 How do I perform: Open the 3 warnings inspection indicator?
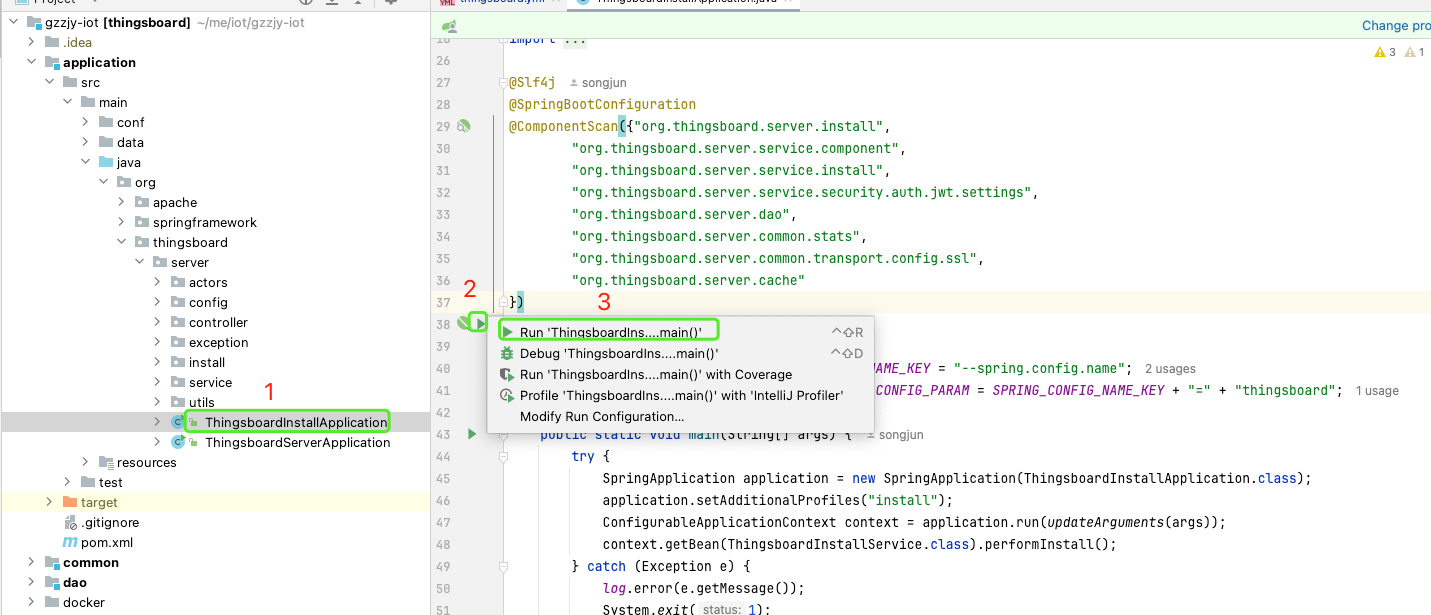(x=1385, y=52)
